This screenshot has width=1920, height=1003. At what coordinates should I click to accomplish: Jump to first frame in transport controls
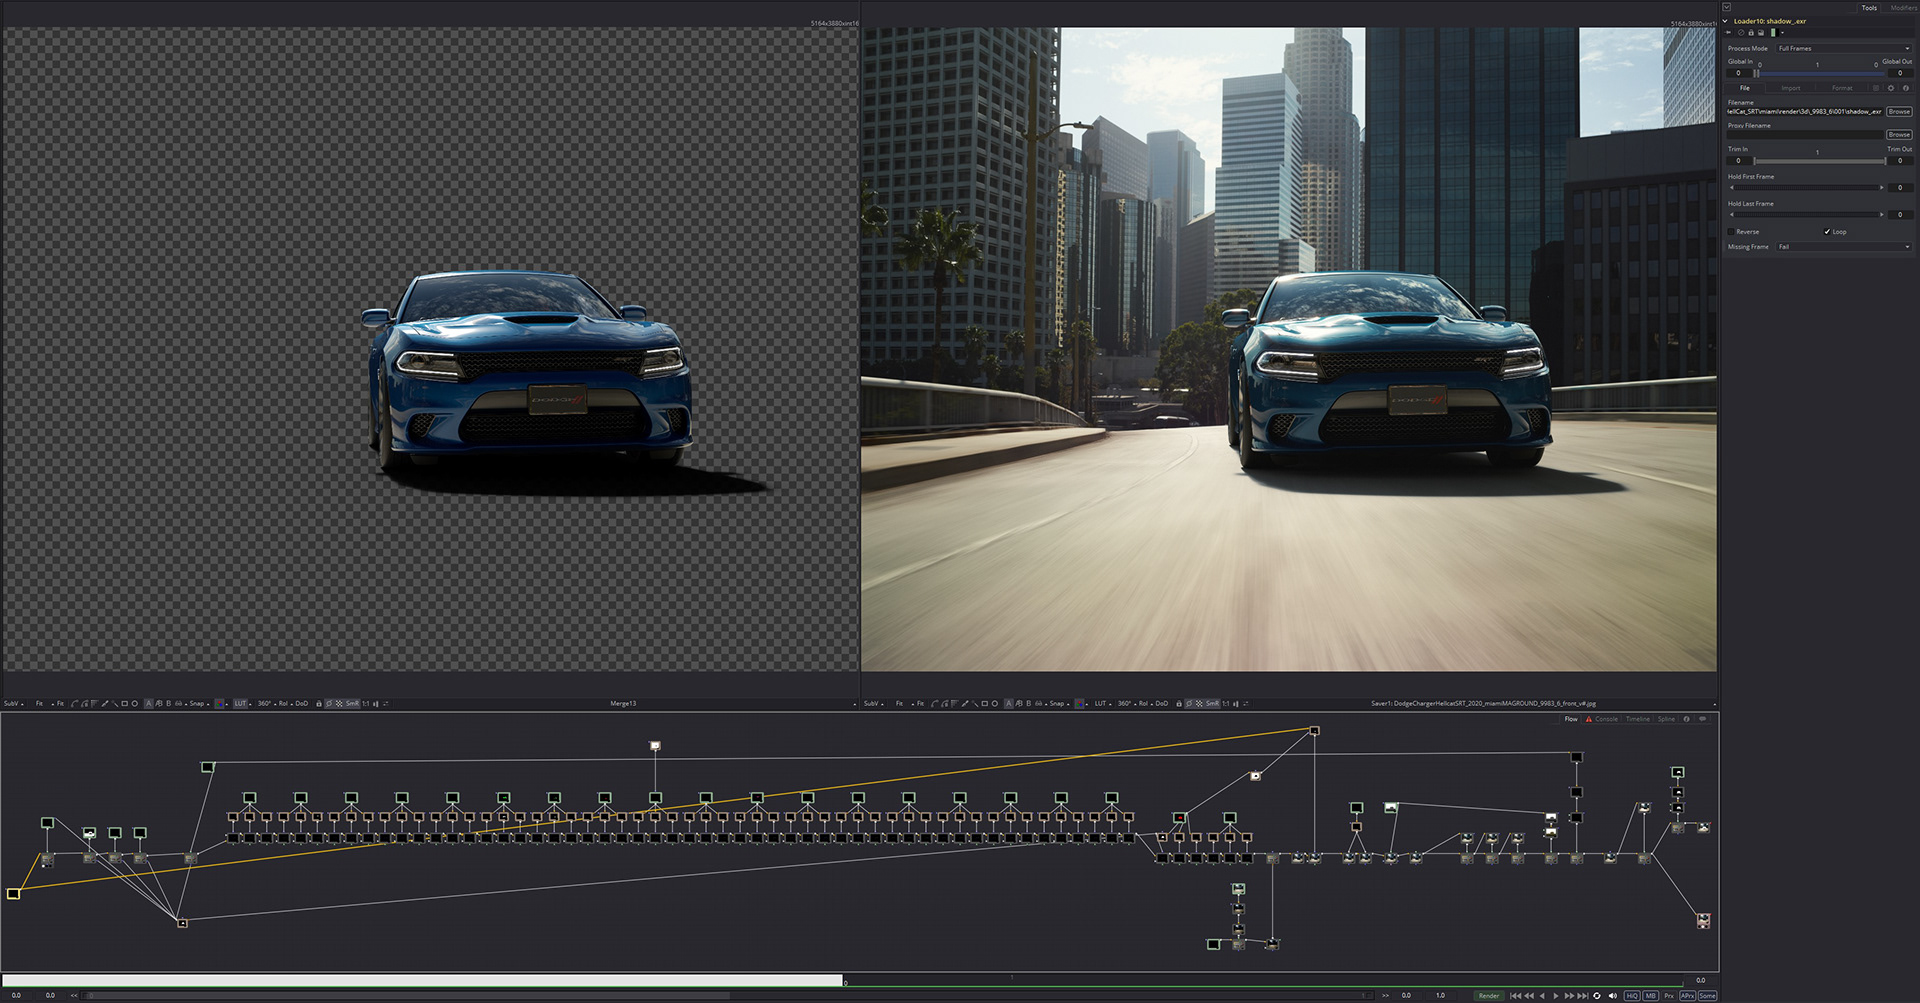1515,996
